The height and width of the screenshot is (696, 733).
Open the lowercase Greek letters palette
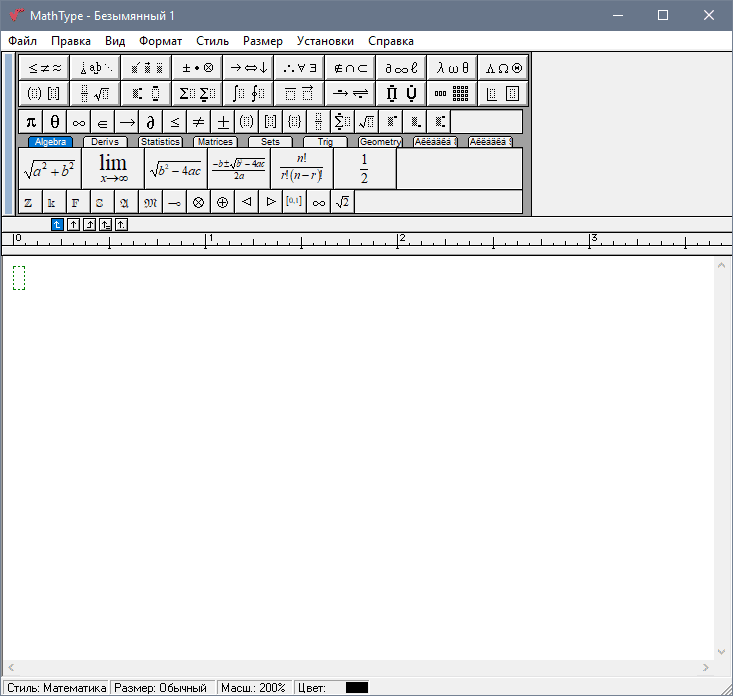click(452, 68)
